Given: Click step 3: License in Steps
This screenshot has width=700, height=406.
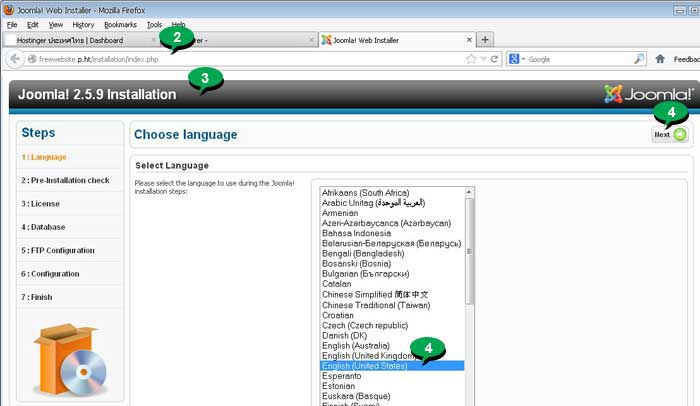Looking at the screenshot, I should click(x=40, y=204).
